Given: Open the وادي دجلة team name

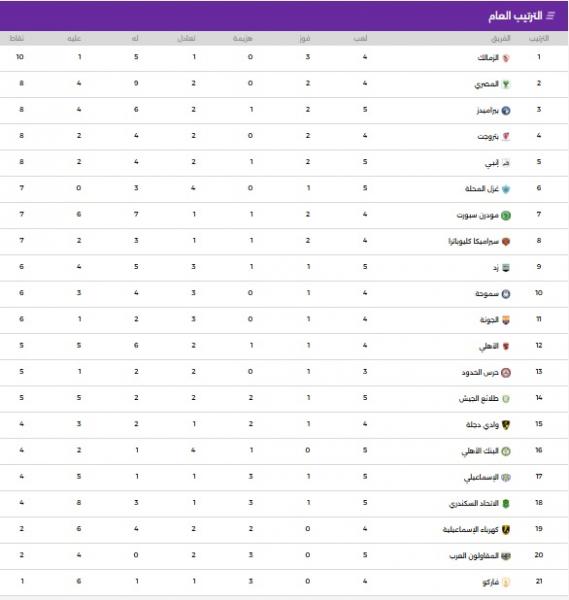Looking at the screenshot, I should (x=482, y=425).
